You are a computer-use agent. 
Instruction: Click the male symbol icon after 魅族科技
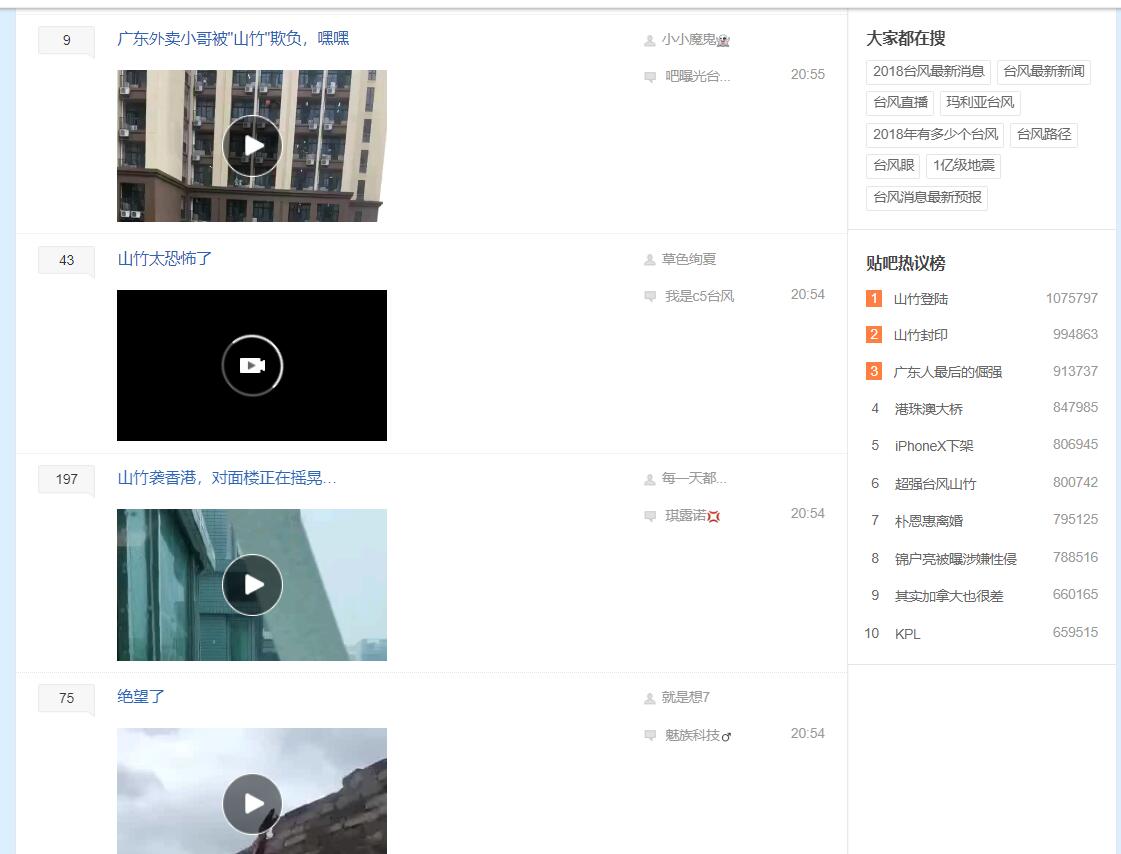(726, 736)
